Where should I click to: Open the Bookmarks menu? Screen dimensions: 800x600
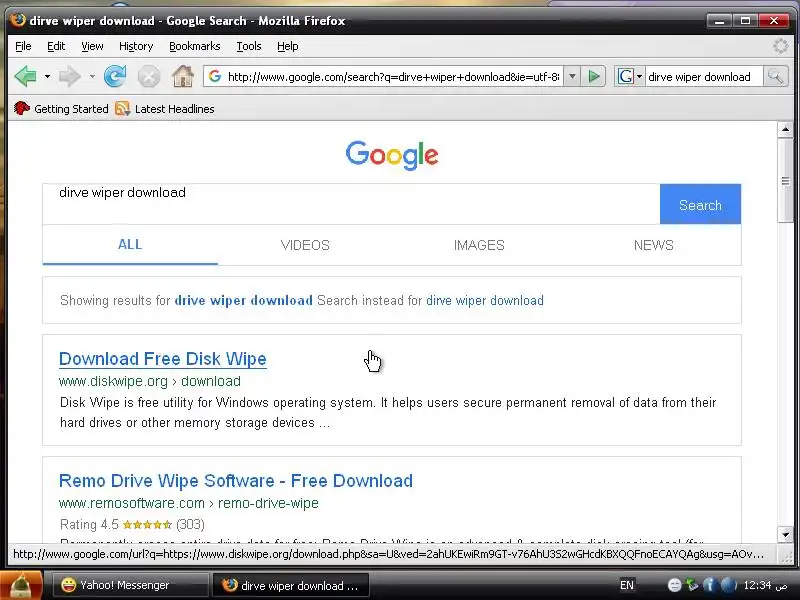click(194, 46)
